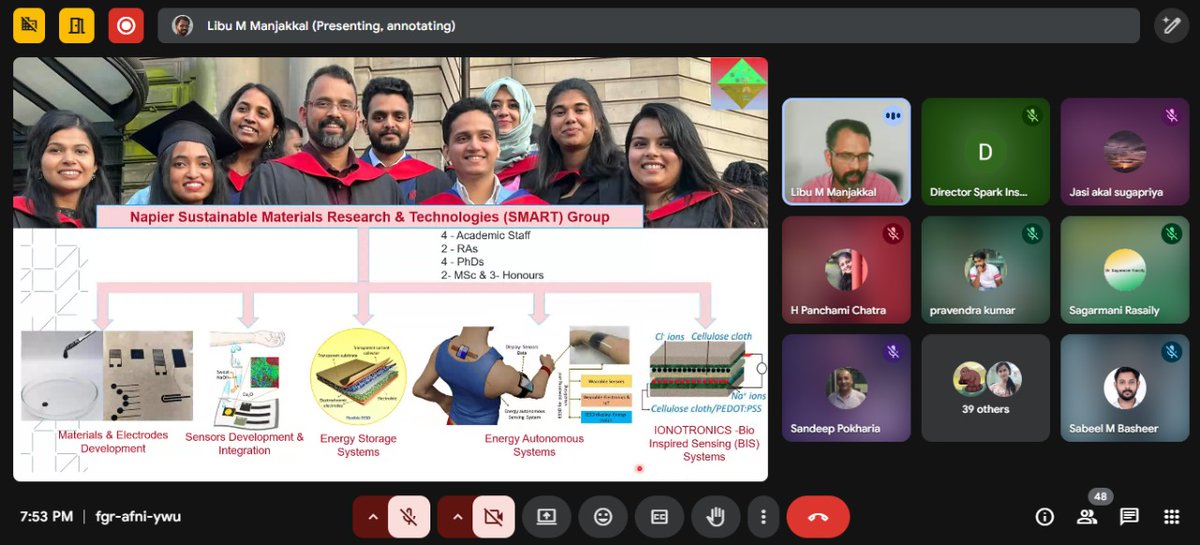Open the activities grid icon
The width and height of the screenshot is (1200, 545).
tap(1172, 517)
